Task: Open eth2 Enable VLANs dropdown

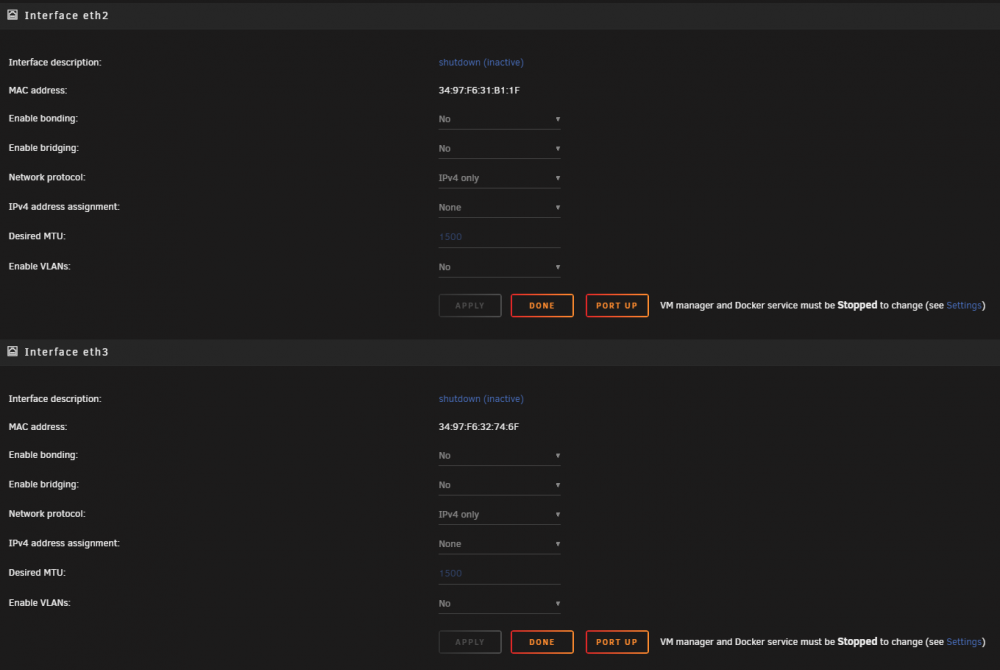Action: coord(499,267)
